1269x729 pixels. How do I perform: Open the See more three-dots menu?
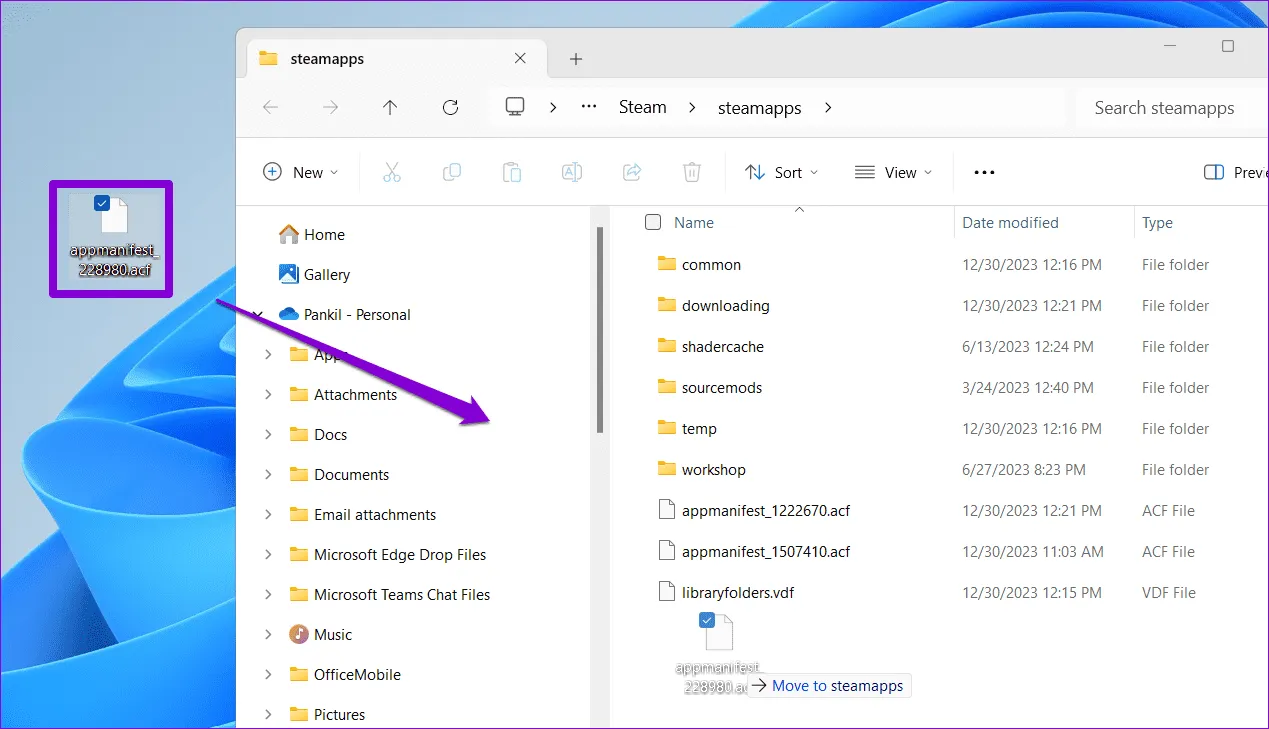point(984,172)
